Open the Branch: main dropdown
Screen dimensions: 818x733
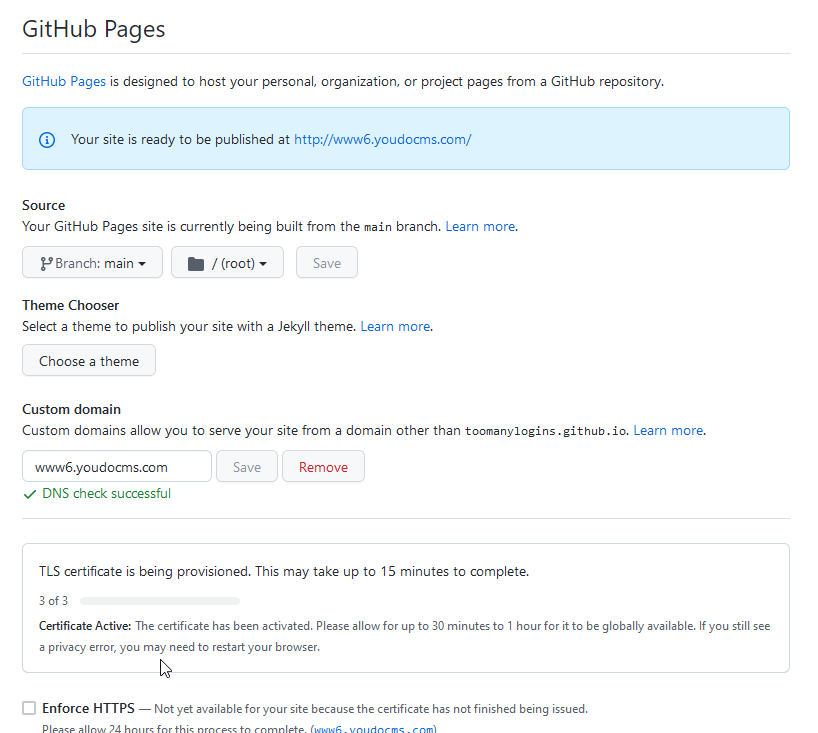point(93,263)
